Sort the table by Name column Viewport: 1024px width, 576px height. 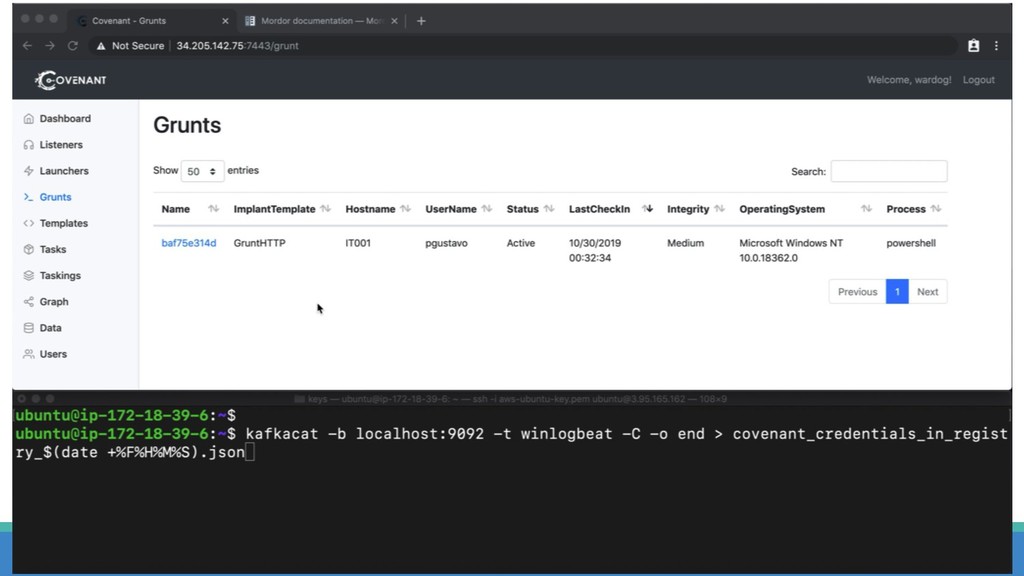point(189,209)
